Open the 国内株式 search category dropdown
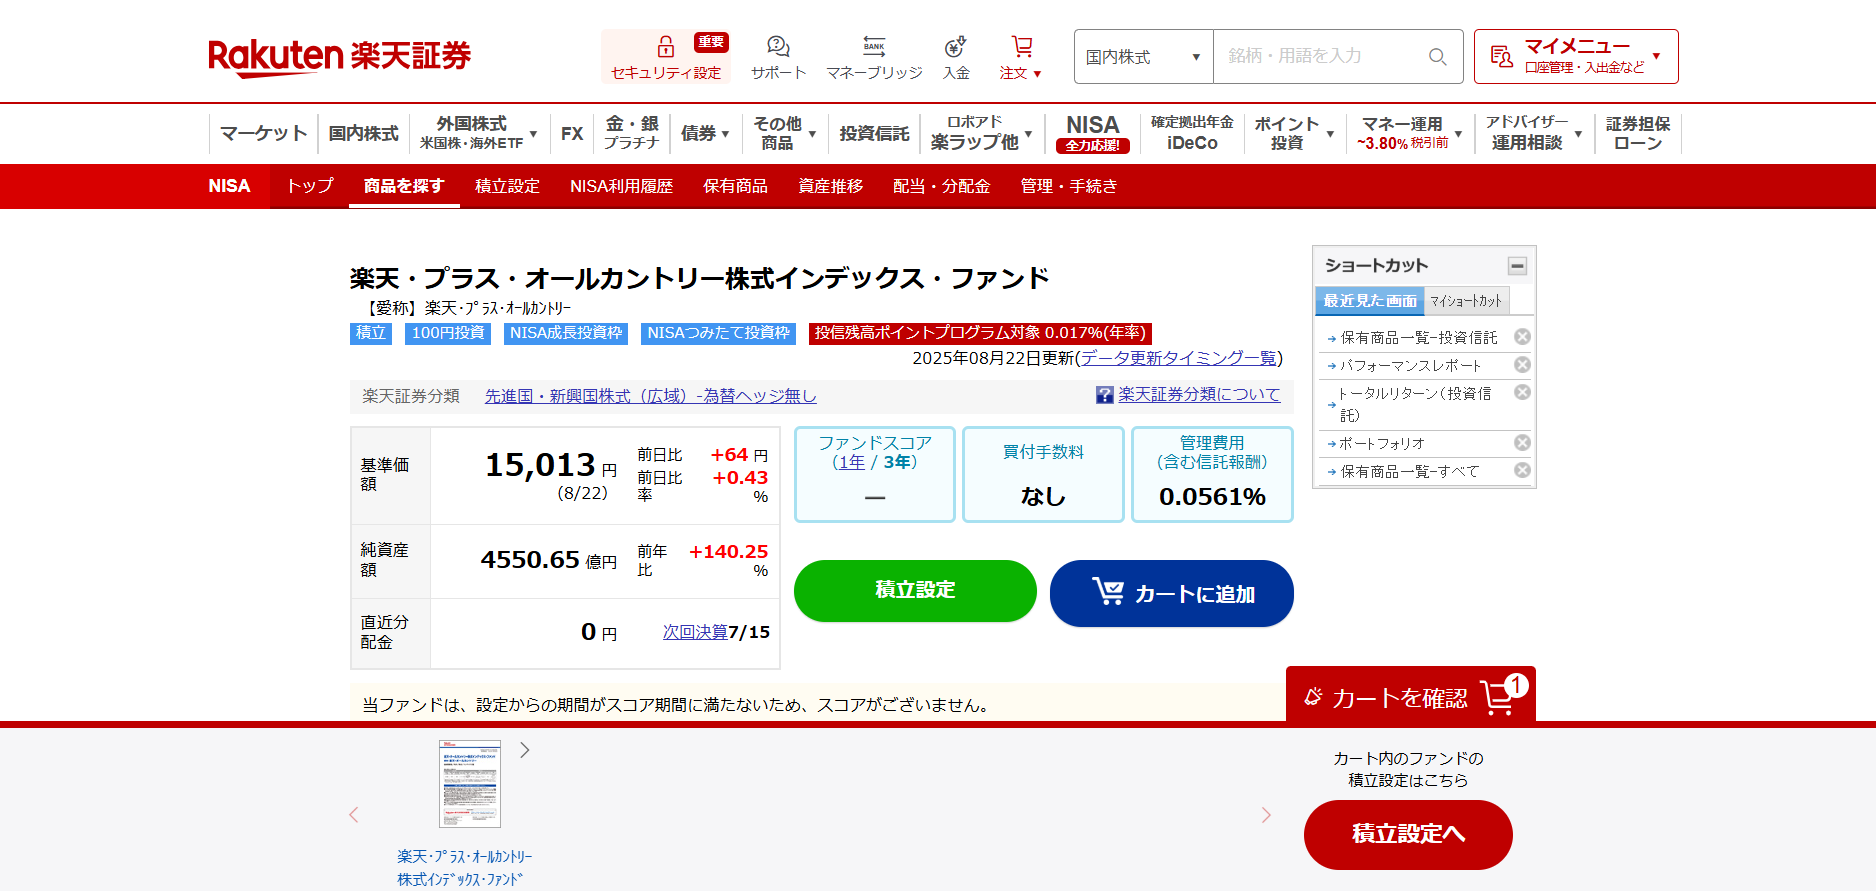1876x891 pixels. (1143, 57)
